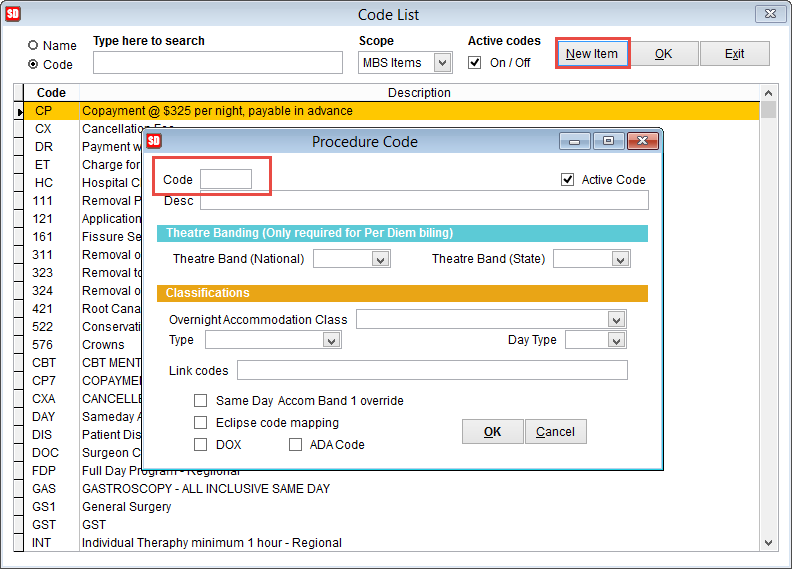Click the Desc input field

point(424,200)
